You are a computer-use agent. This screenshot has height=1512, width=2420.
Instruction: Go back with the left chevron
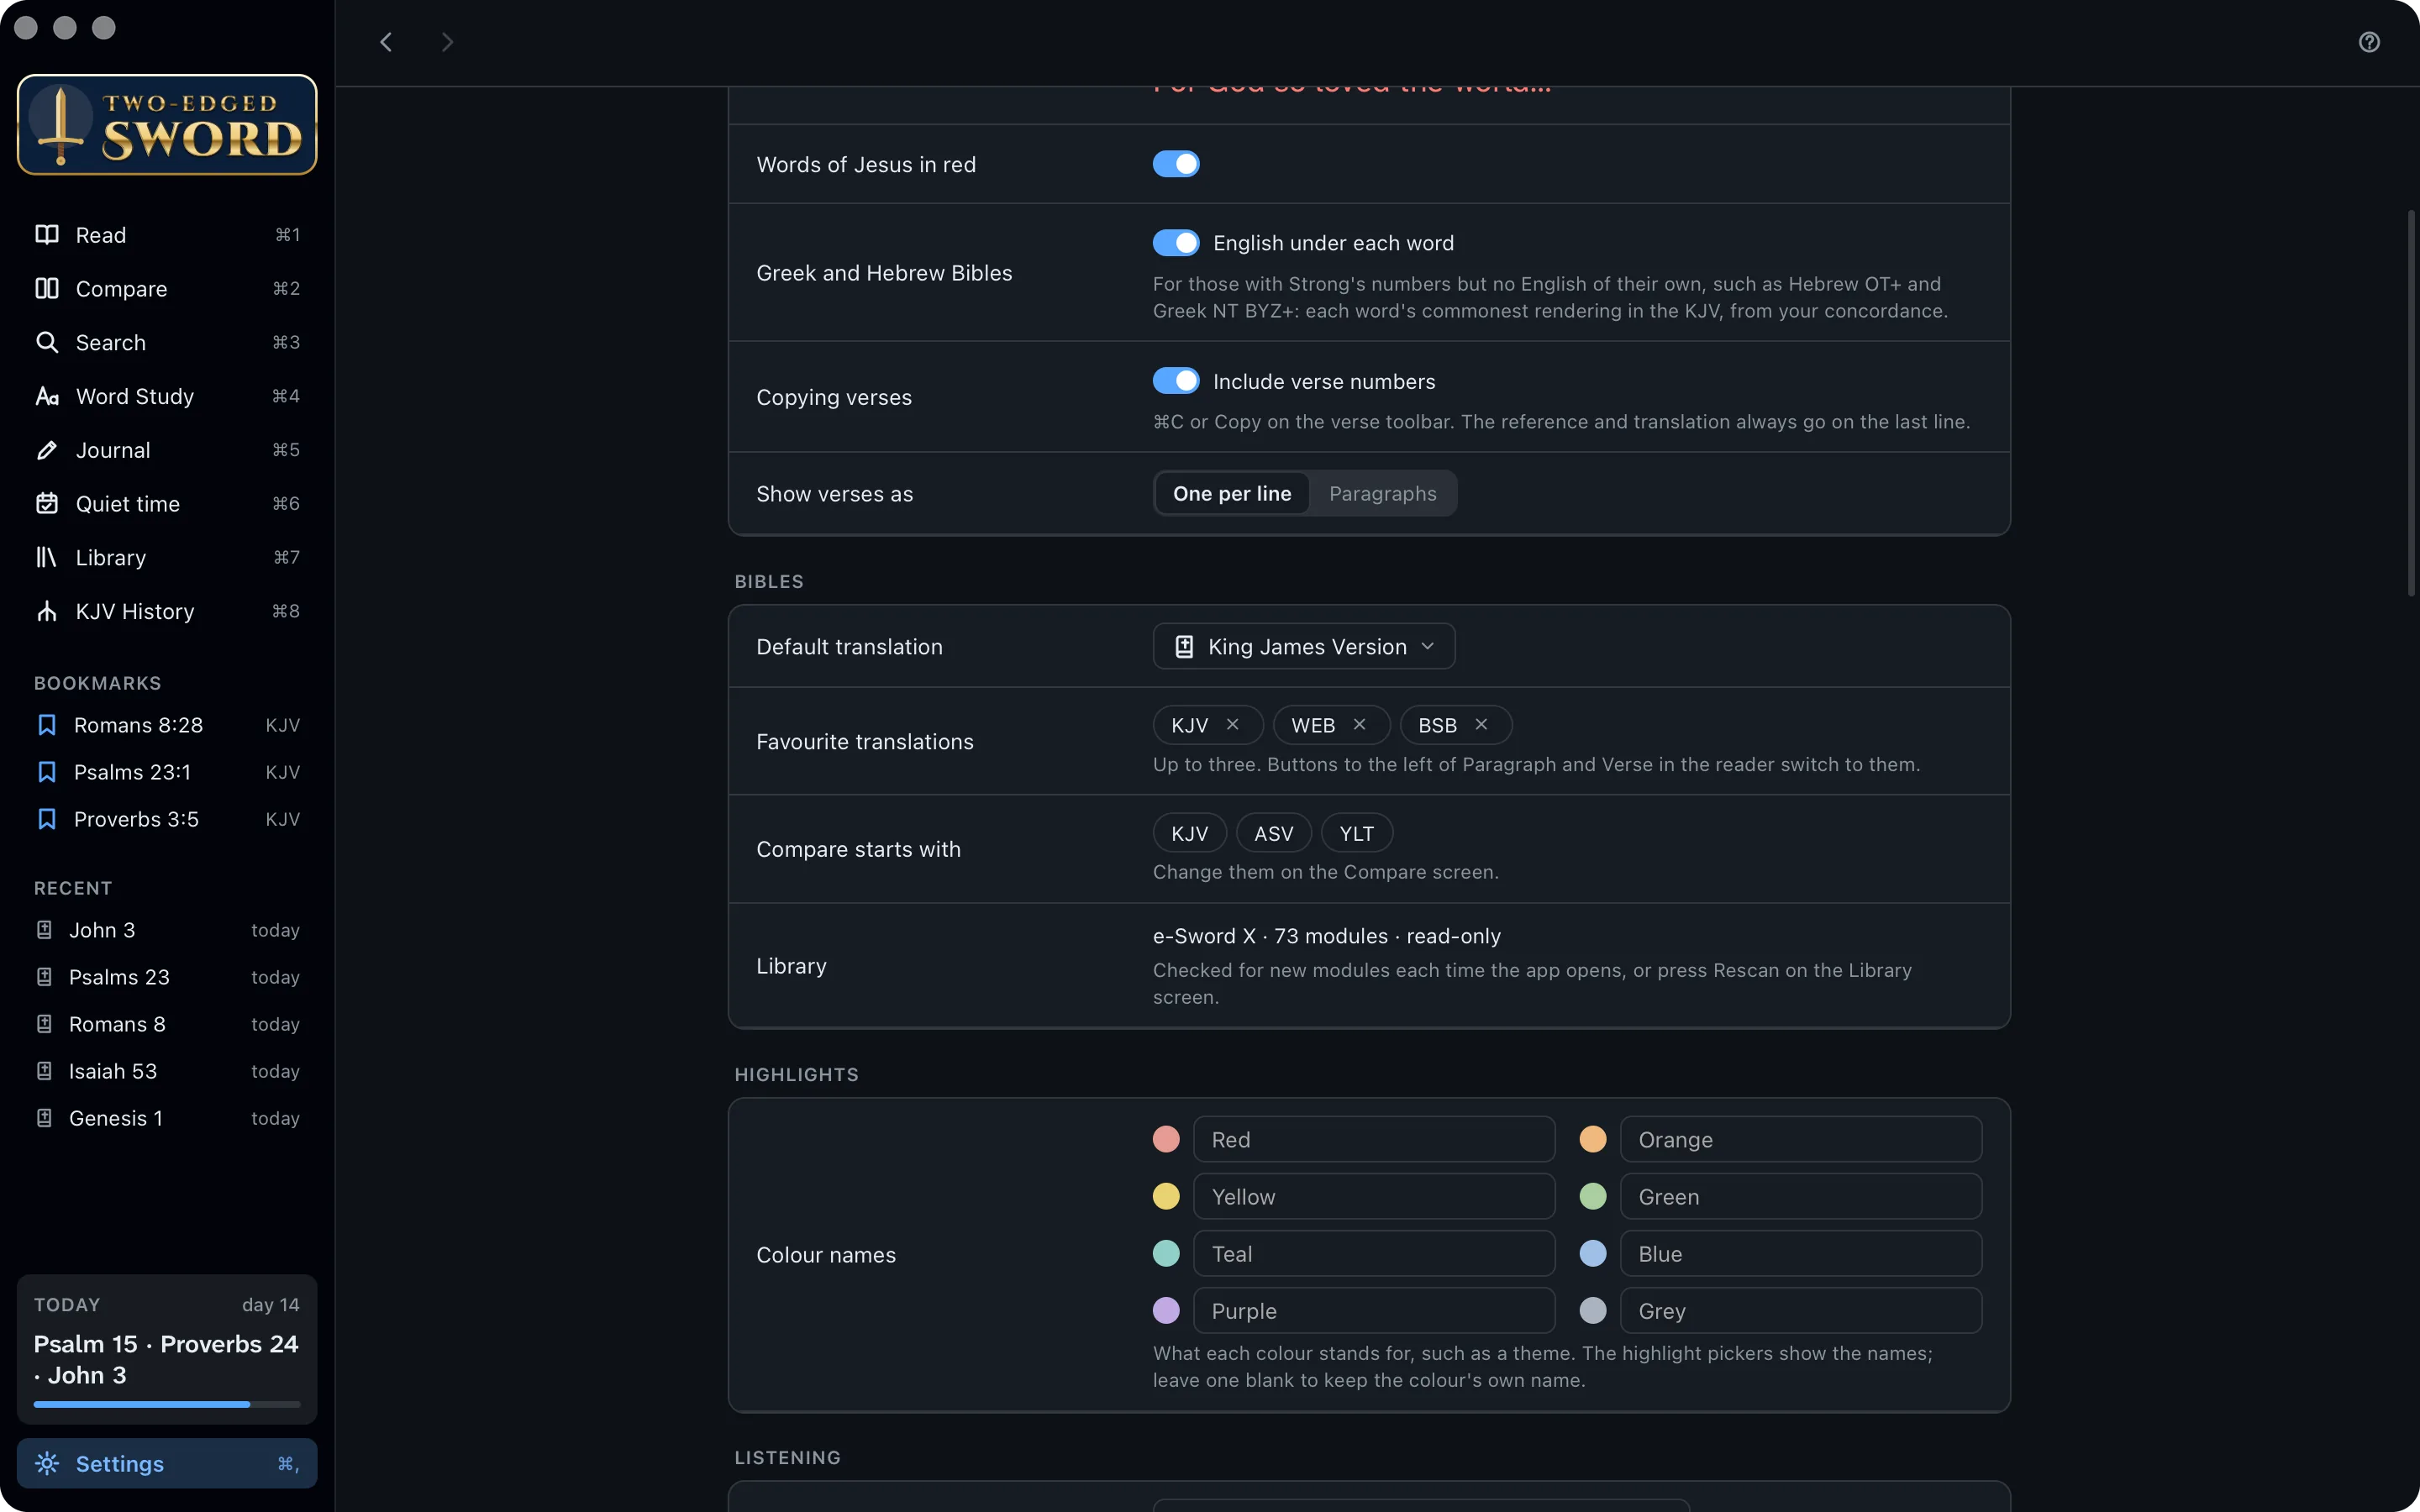(x=386, y=42)
